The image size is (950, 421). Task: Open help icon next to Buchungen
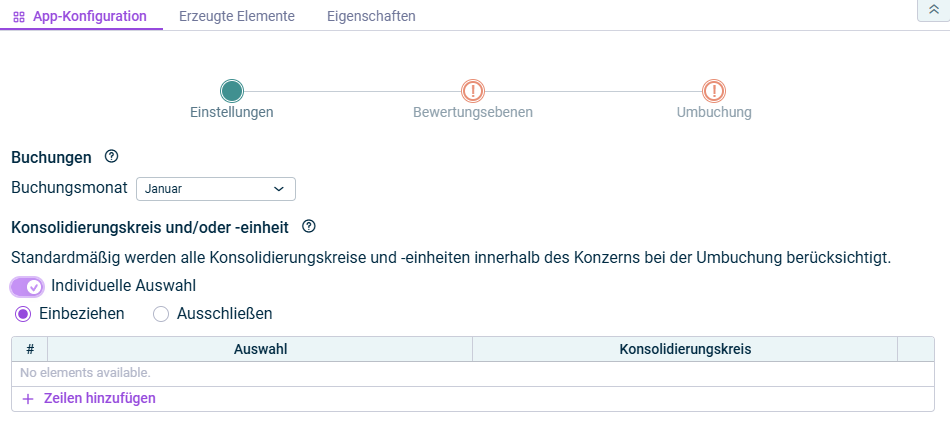tap(112, 157)
